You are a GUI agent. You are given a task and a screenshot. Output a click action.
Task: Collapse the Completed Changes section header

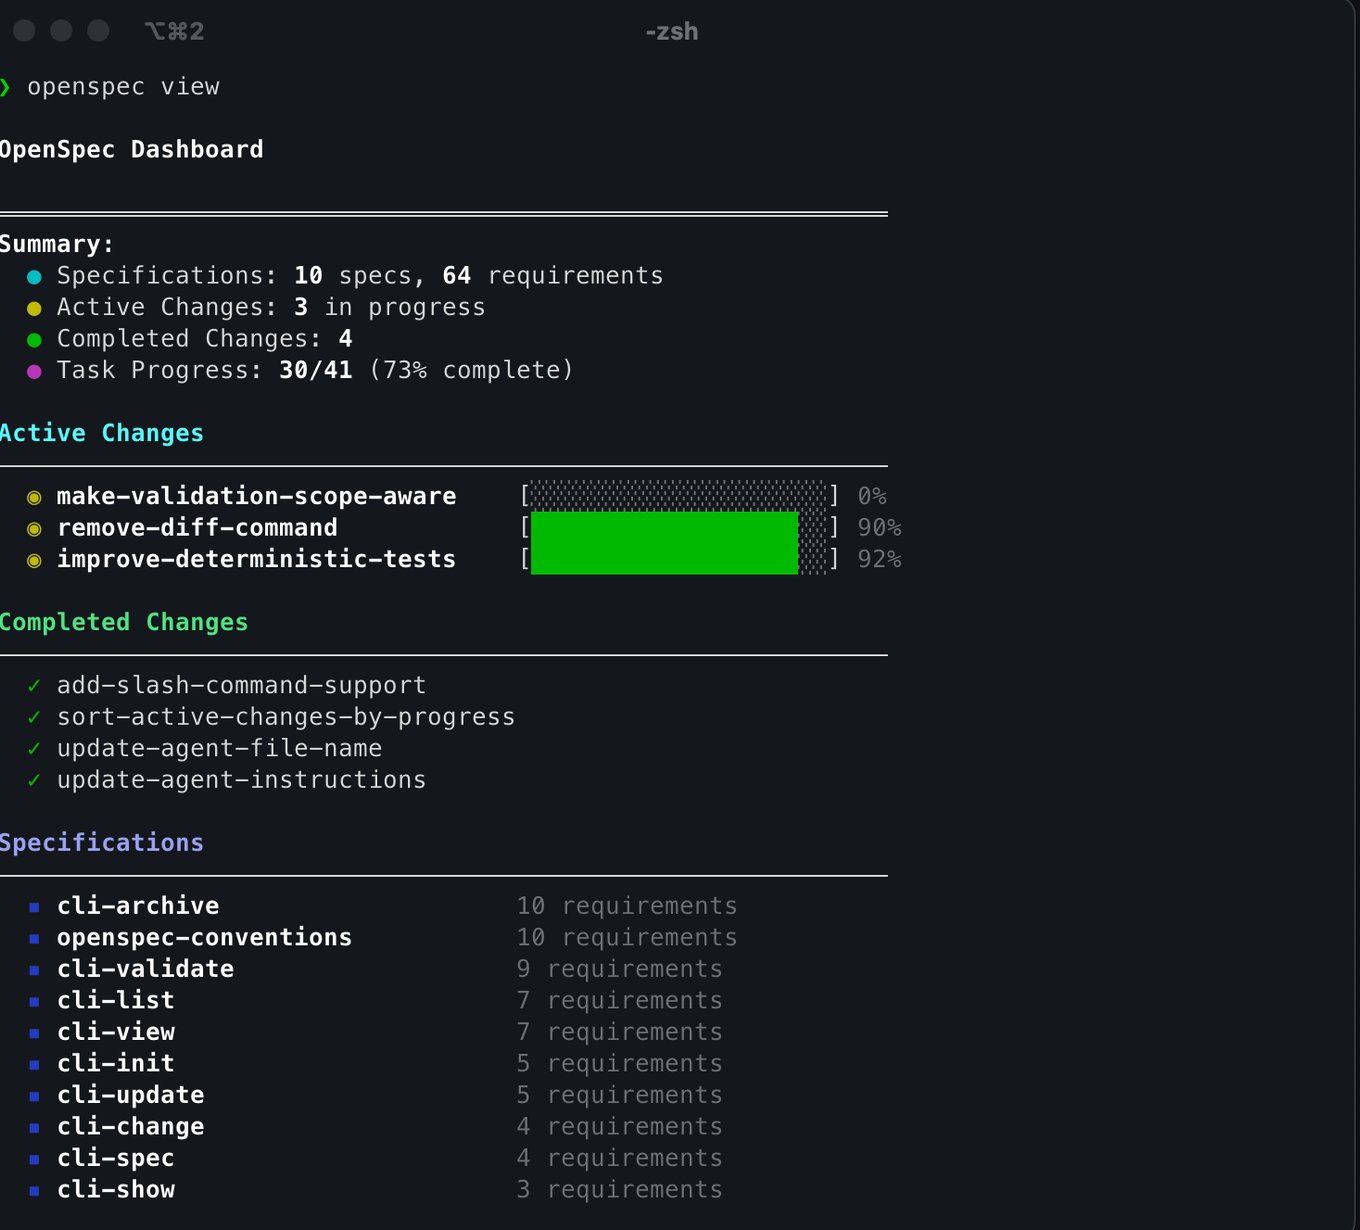[x=124, y=622]
